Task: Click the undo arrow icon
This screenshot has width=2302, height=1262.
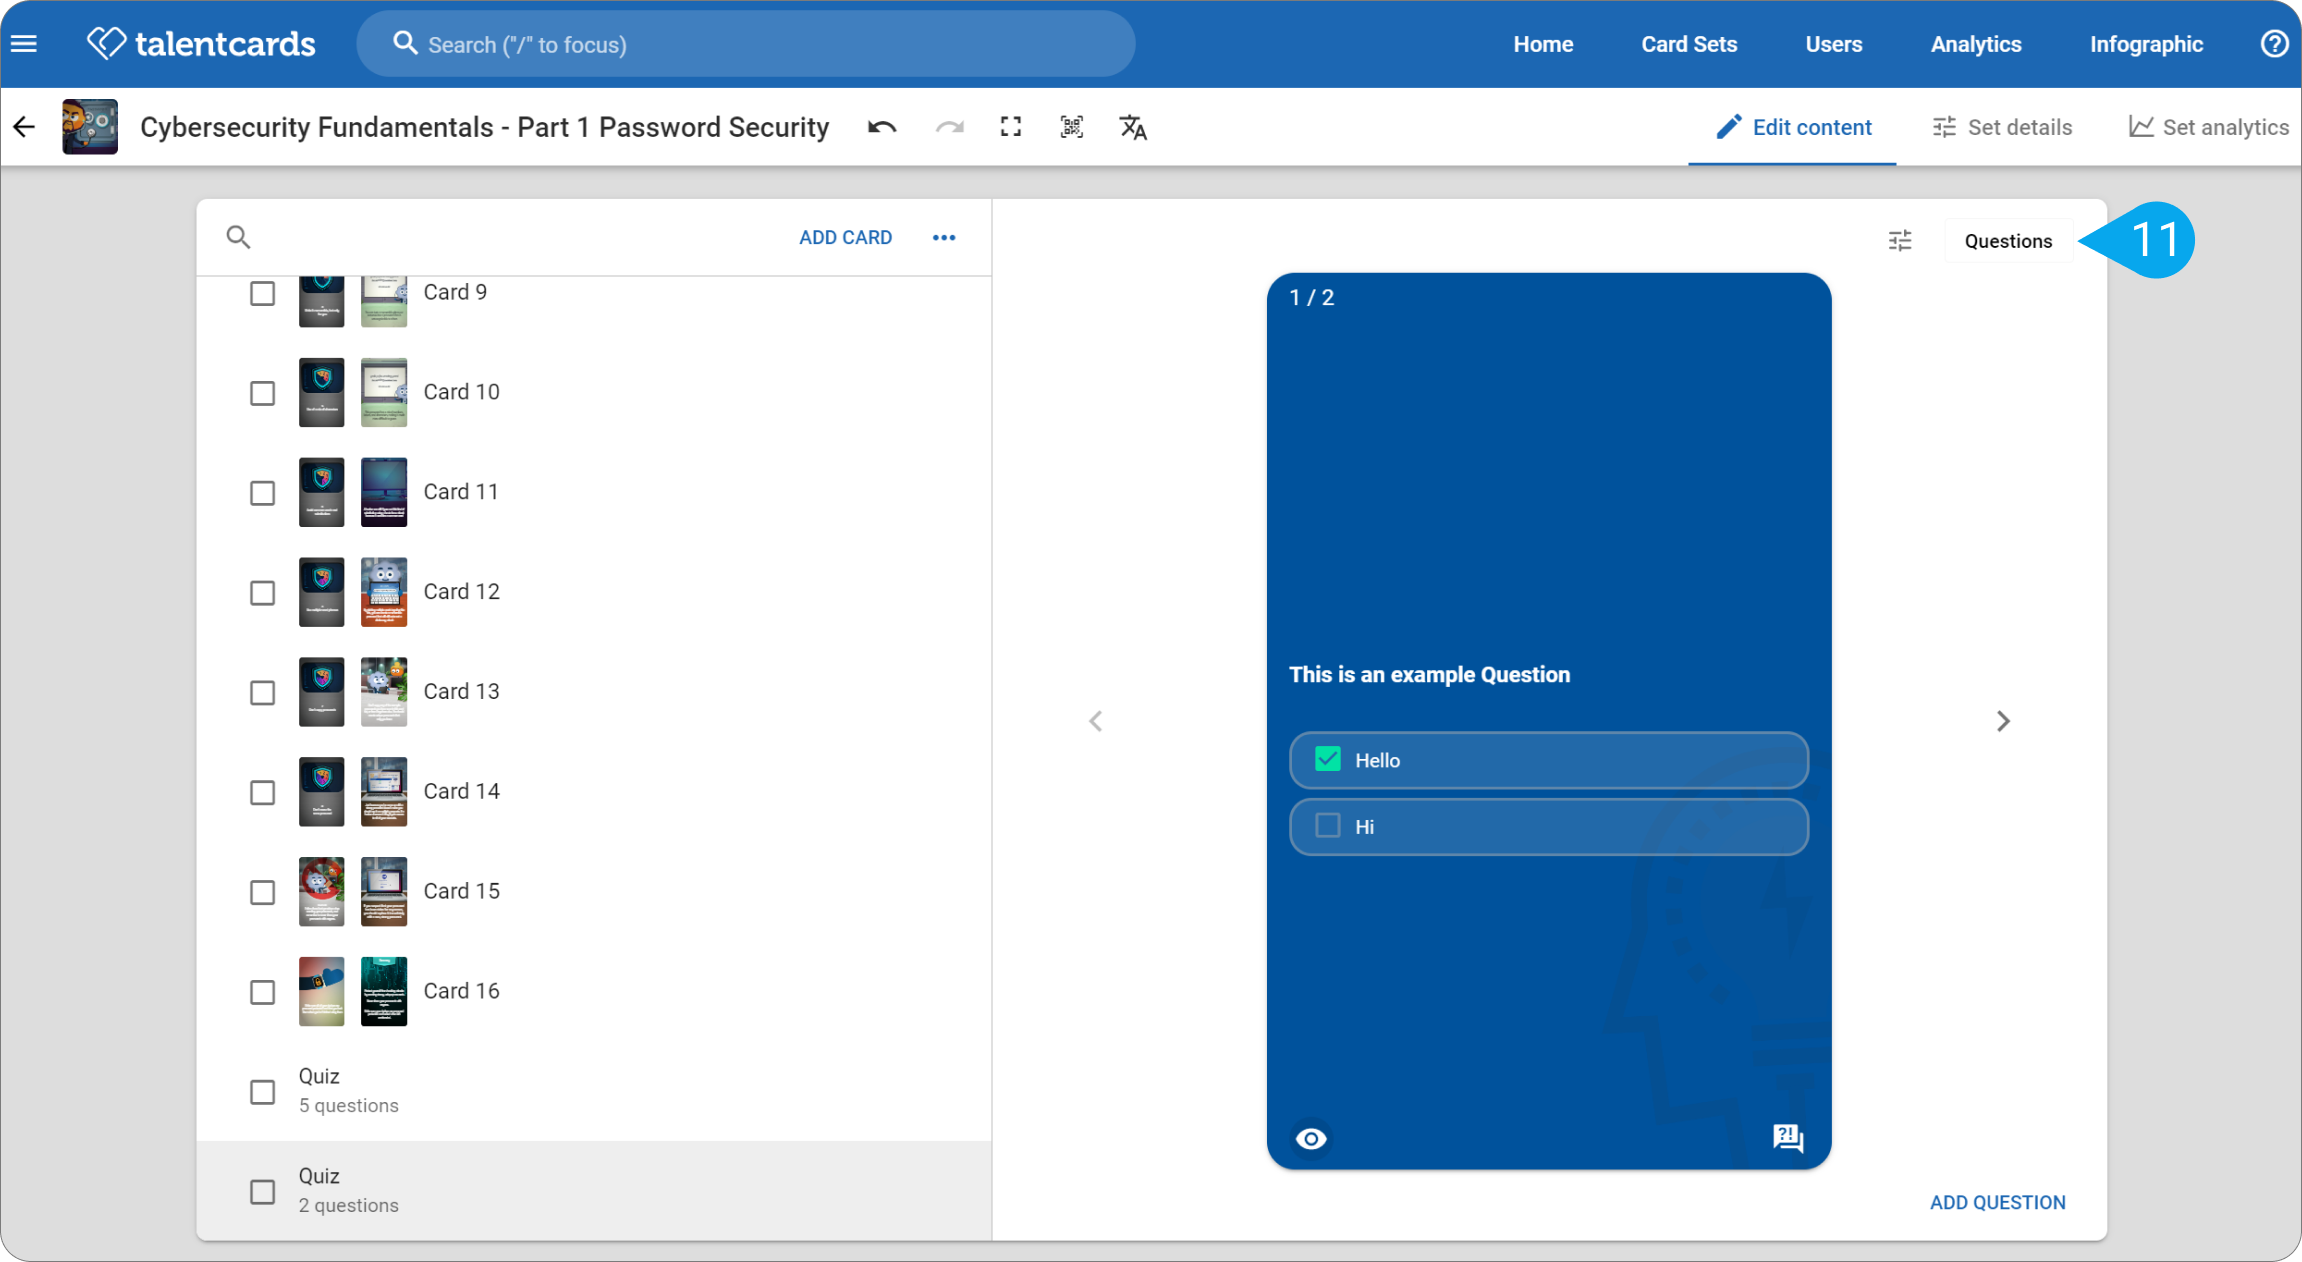Action: [881, 127]
